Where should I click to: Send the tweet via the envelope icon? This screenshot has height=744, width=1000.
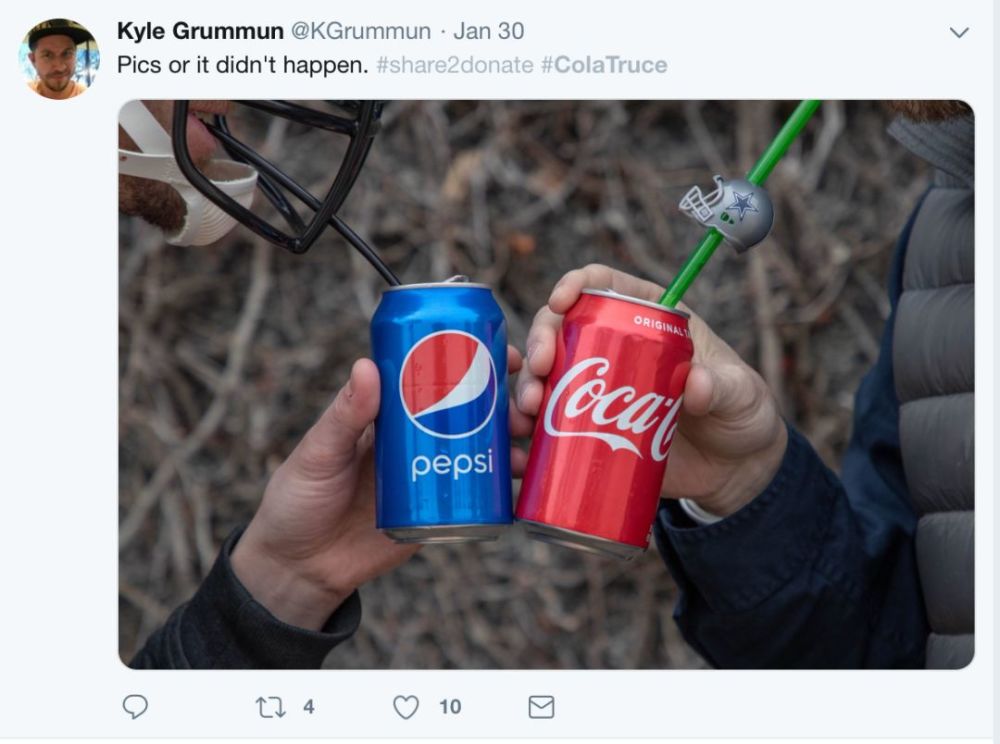pyautogui.click(x=541, y=707)
